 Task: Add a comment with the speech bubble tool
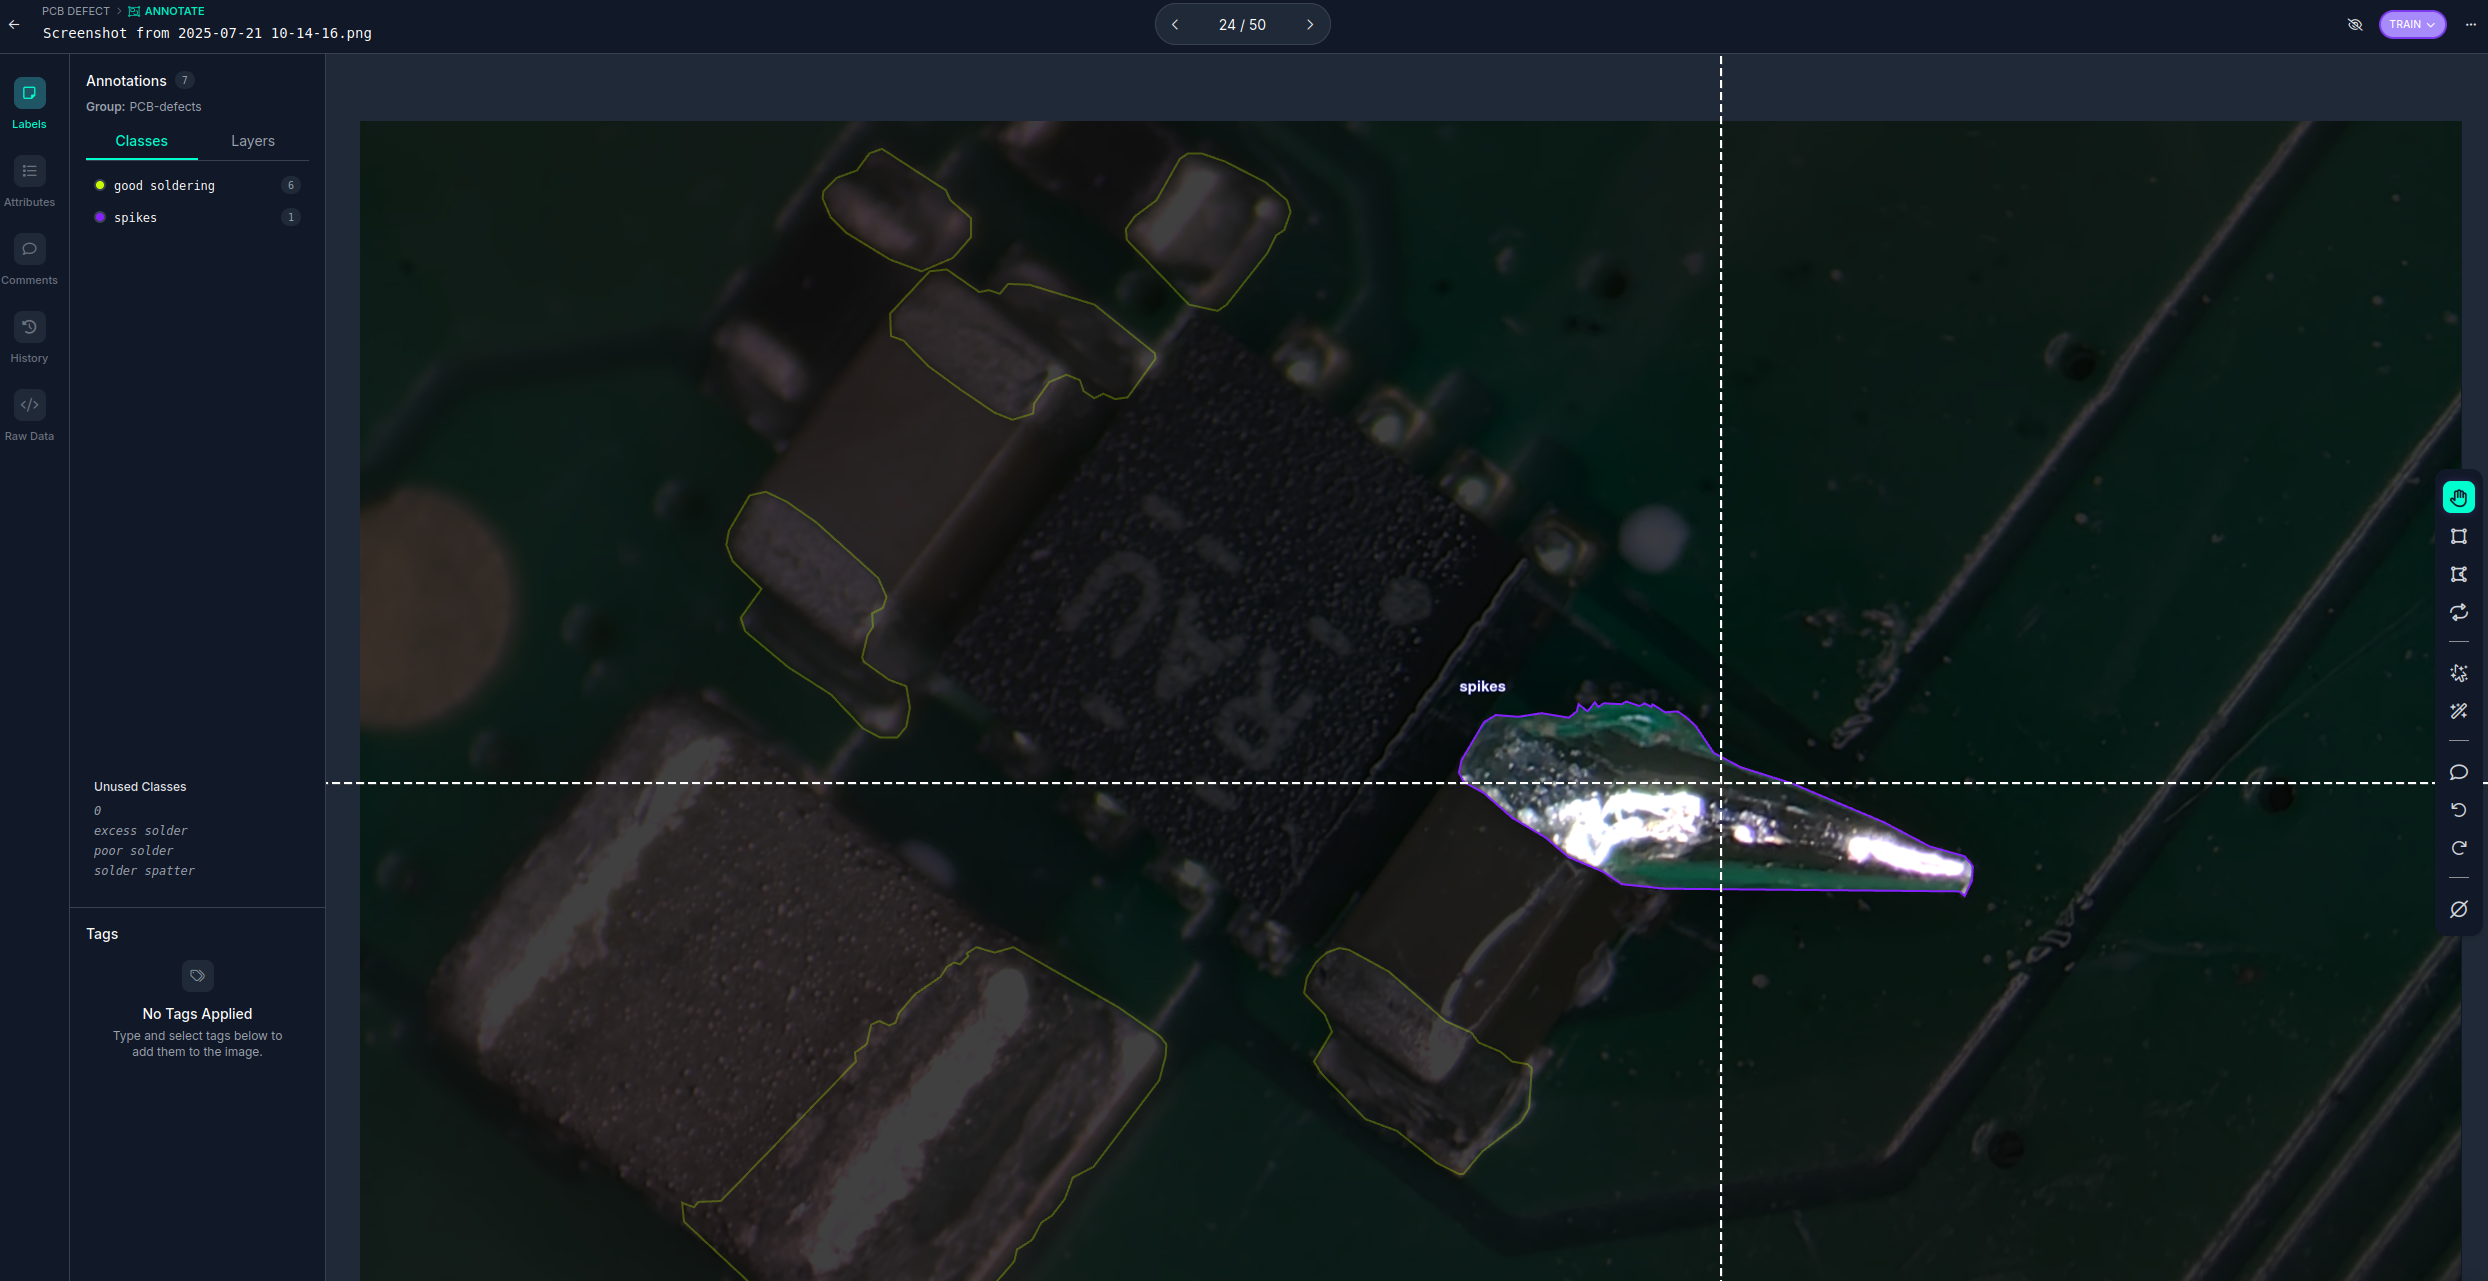coord(2458,772)
